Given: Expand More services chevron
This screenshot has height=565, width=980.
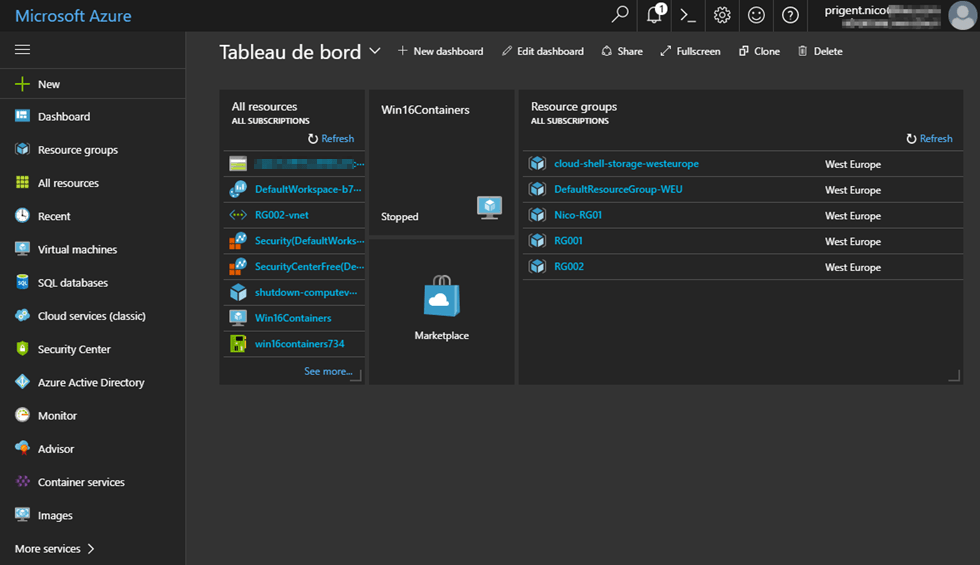Looking at the screenshot, I should [x=91, y=549].
